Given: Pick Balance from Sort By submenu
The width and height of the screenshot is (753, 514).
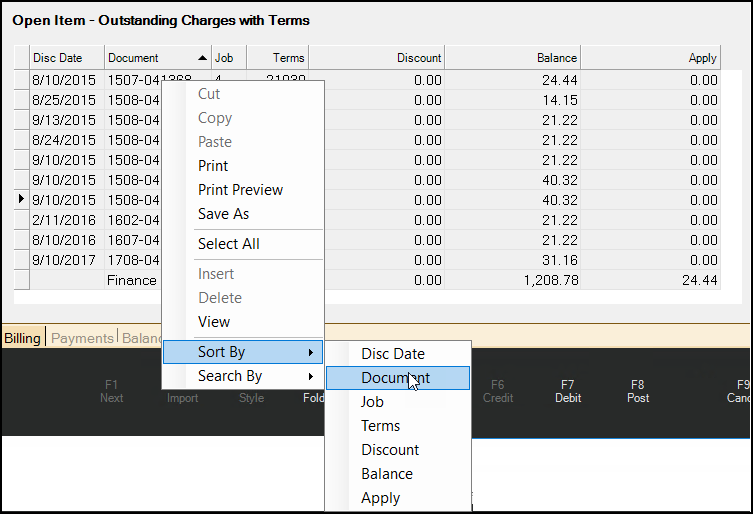Looking at the screenshot, I should 386,473.
